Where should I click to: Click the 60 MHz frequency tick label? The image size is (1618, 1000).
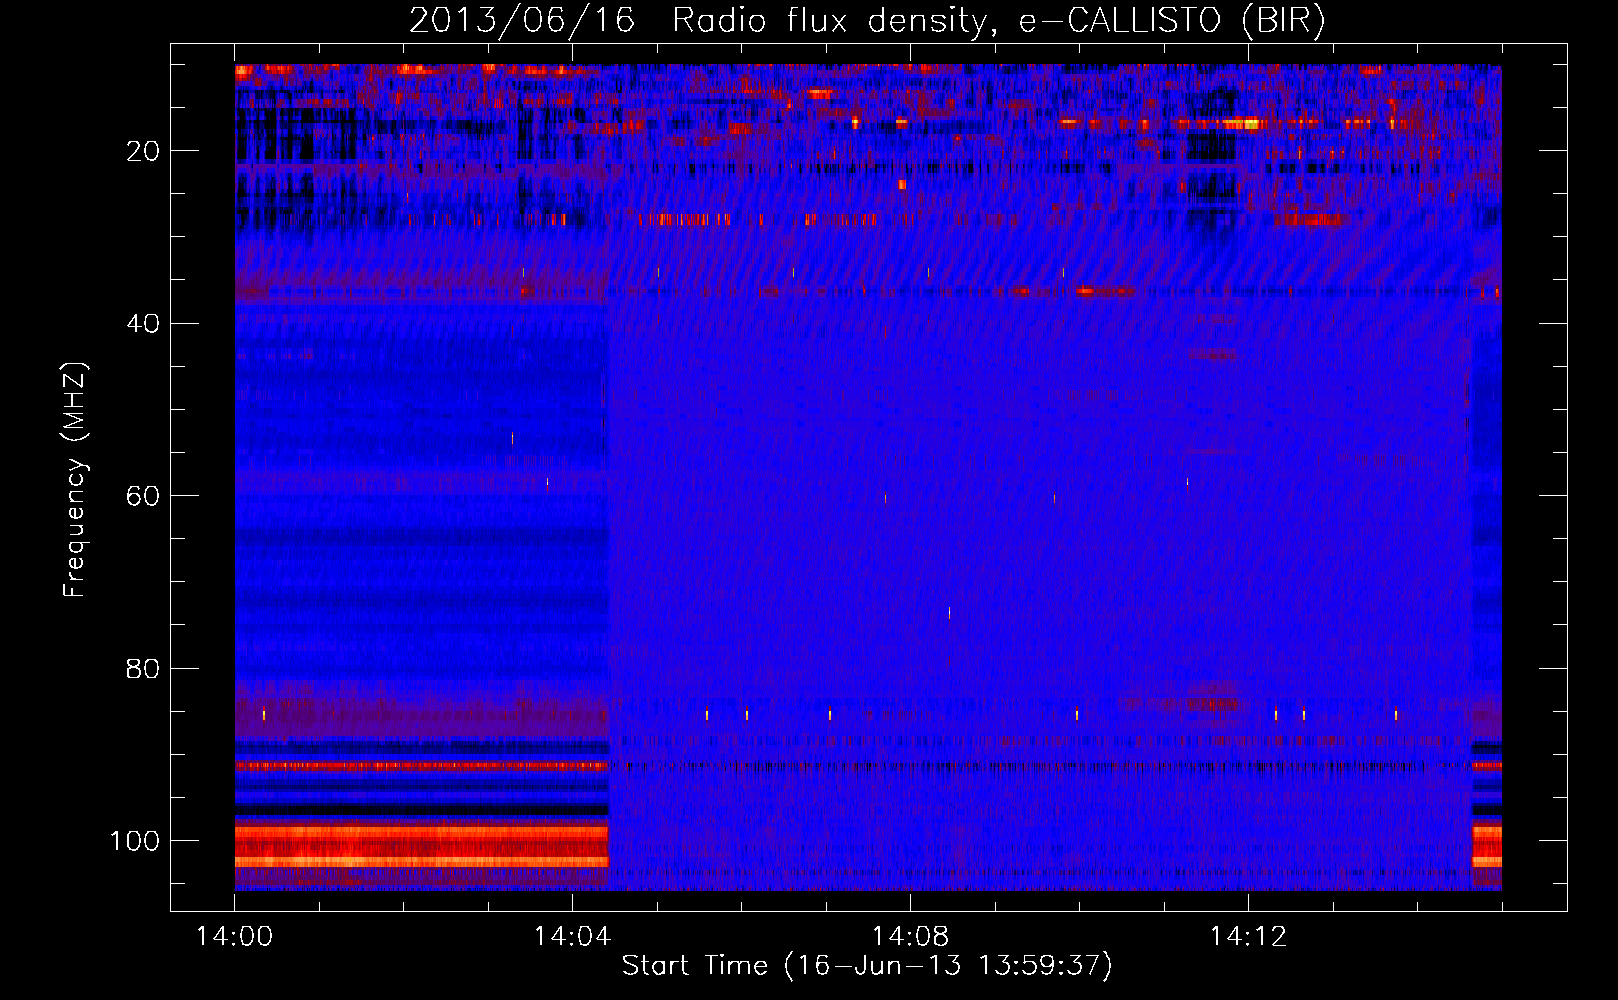[x=143, y=496]
